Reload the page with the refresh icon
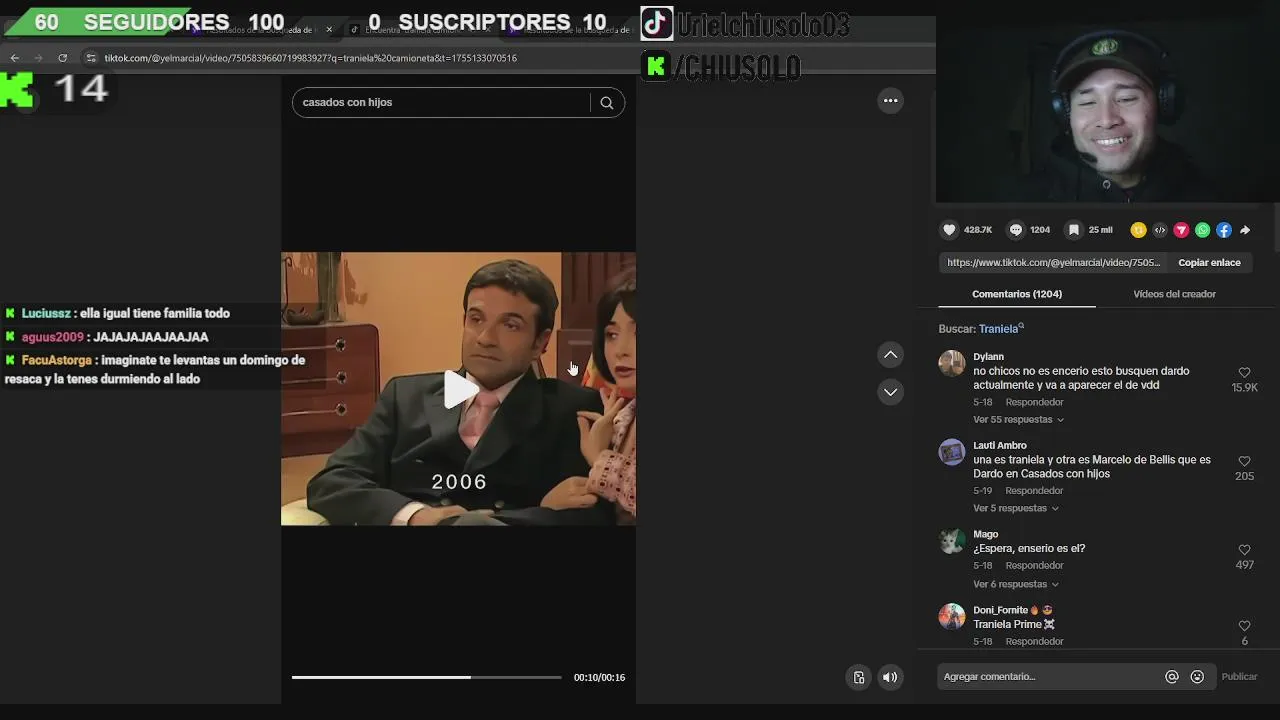 (x=63, y=58)
